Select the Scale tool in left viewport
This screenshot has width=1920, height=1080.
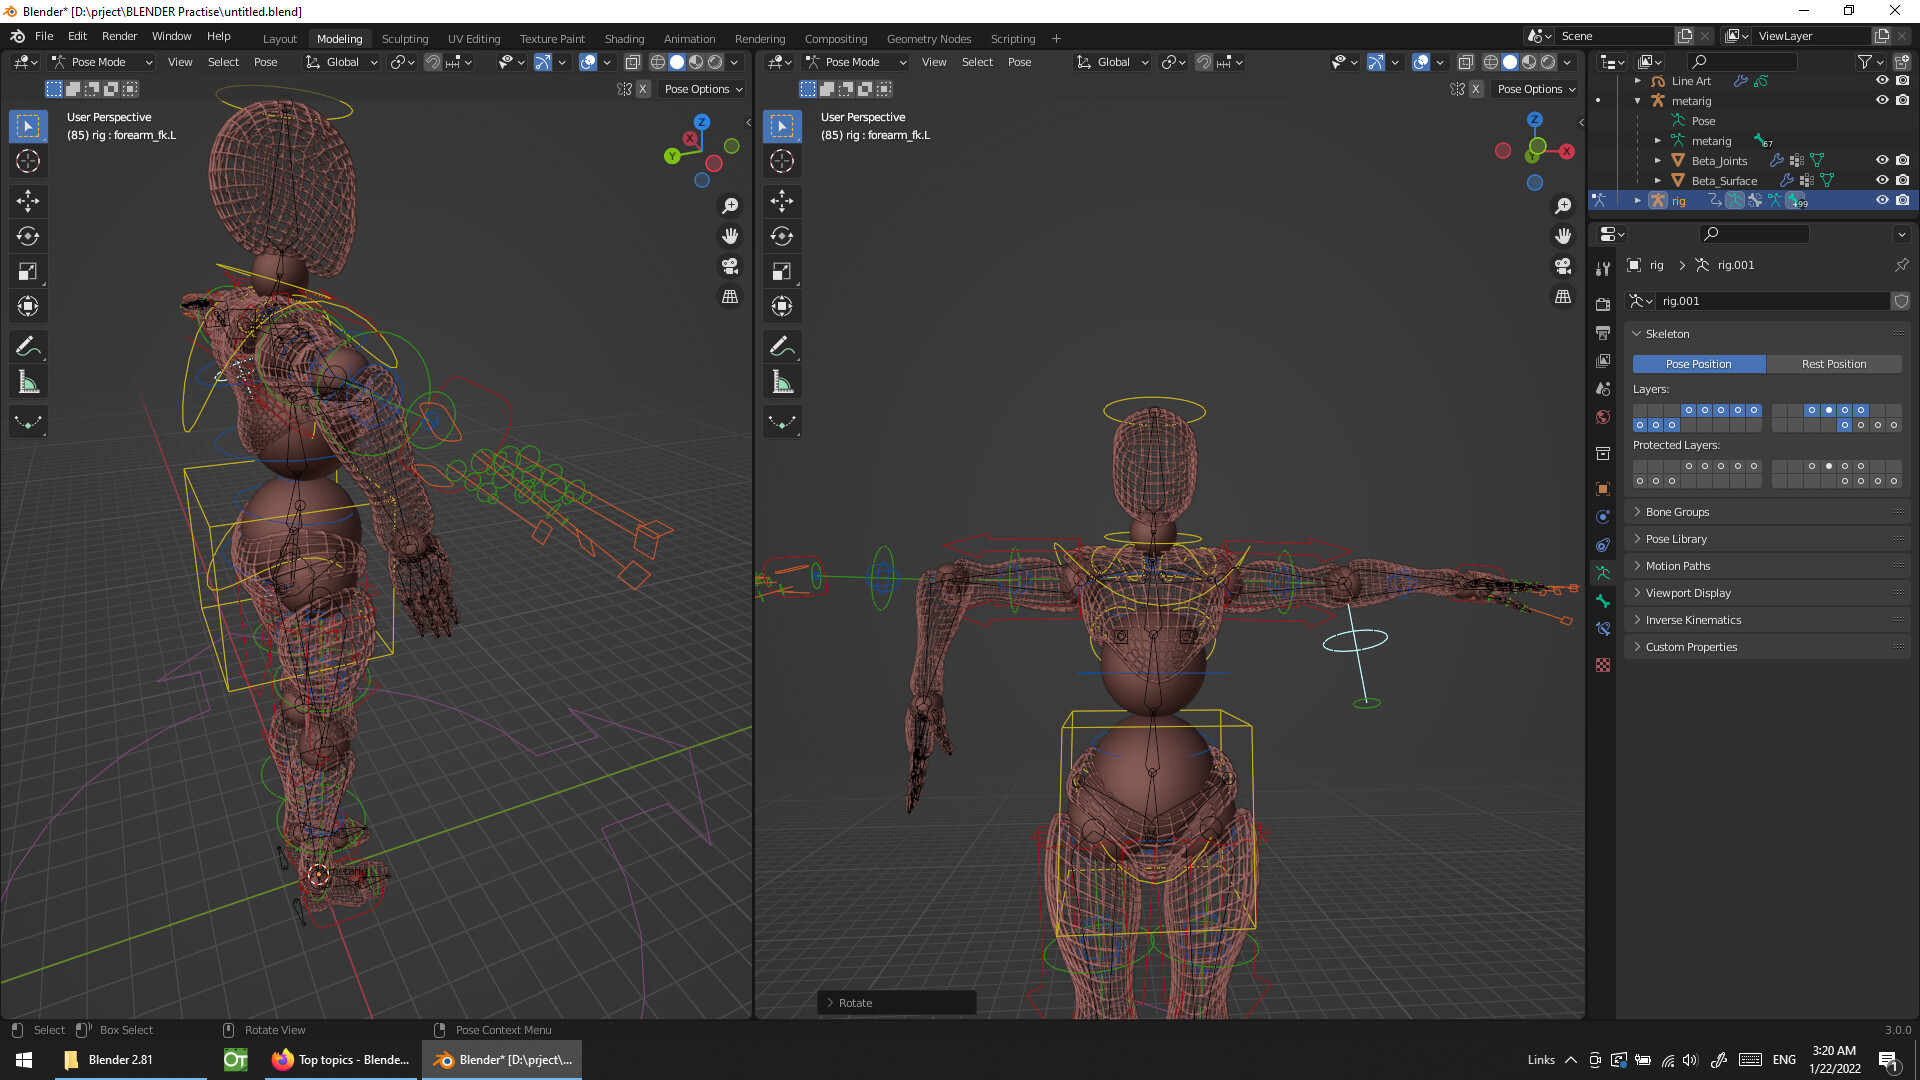pos(28,271)
